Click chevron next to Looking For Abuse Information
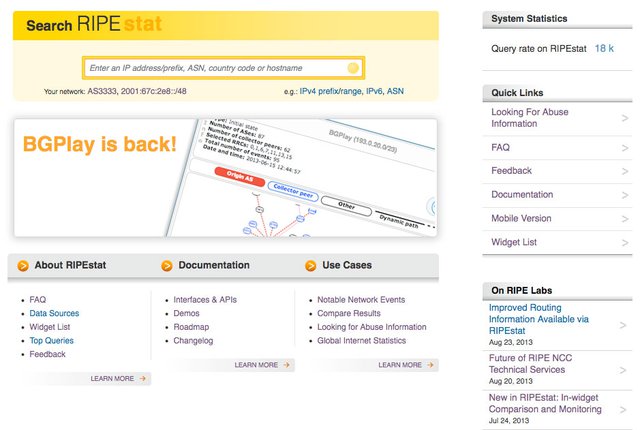 [624, 118]
